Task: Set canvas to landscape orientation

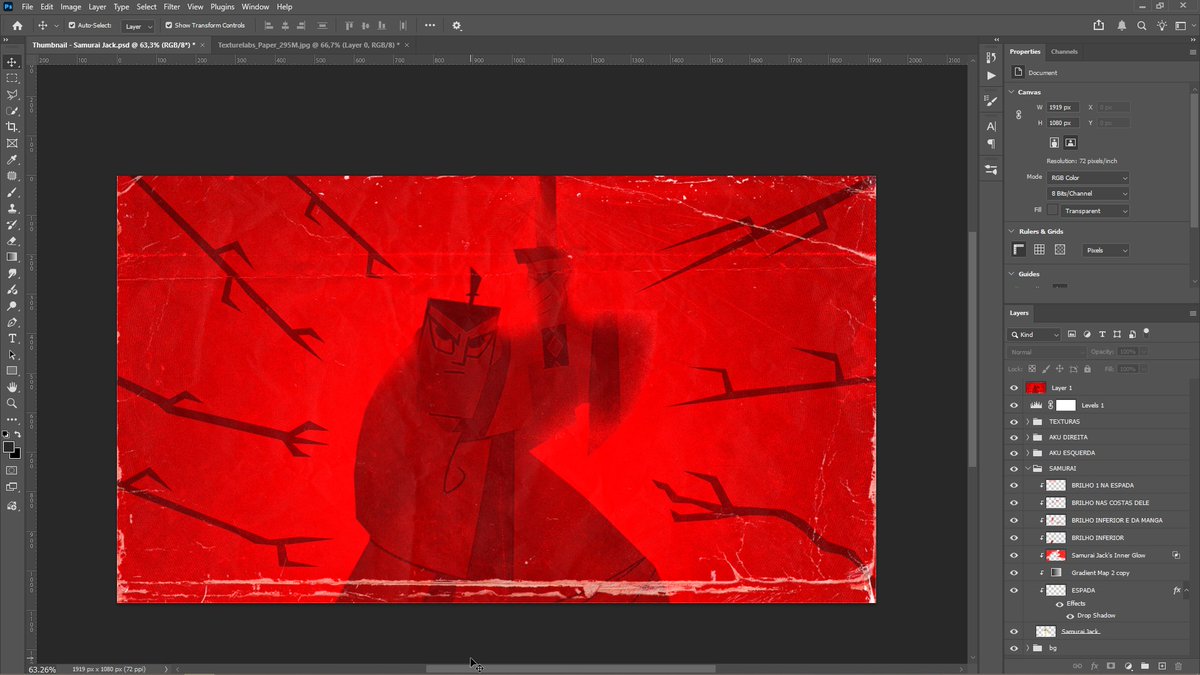Action: click(1070, 143)
